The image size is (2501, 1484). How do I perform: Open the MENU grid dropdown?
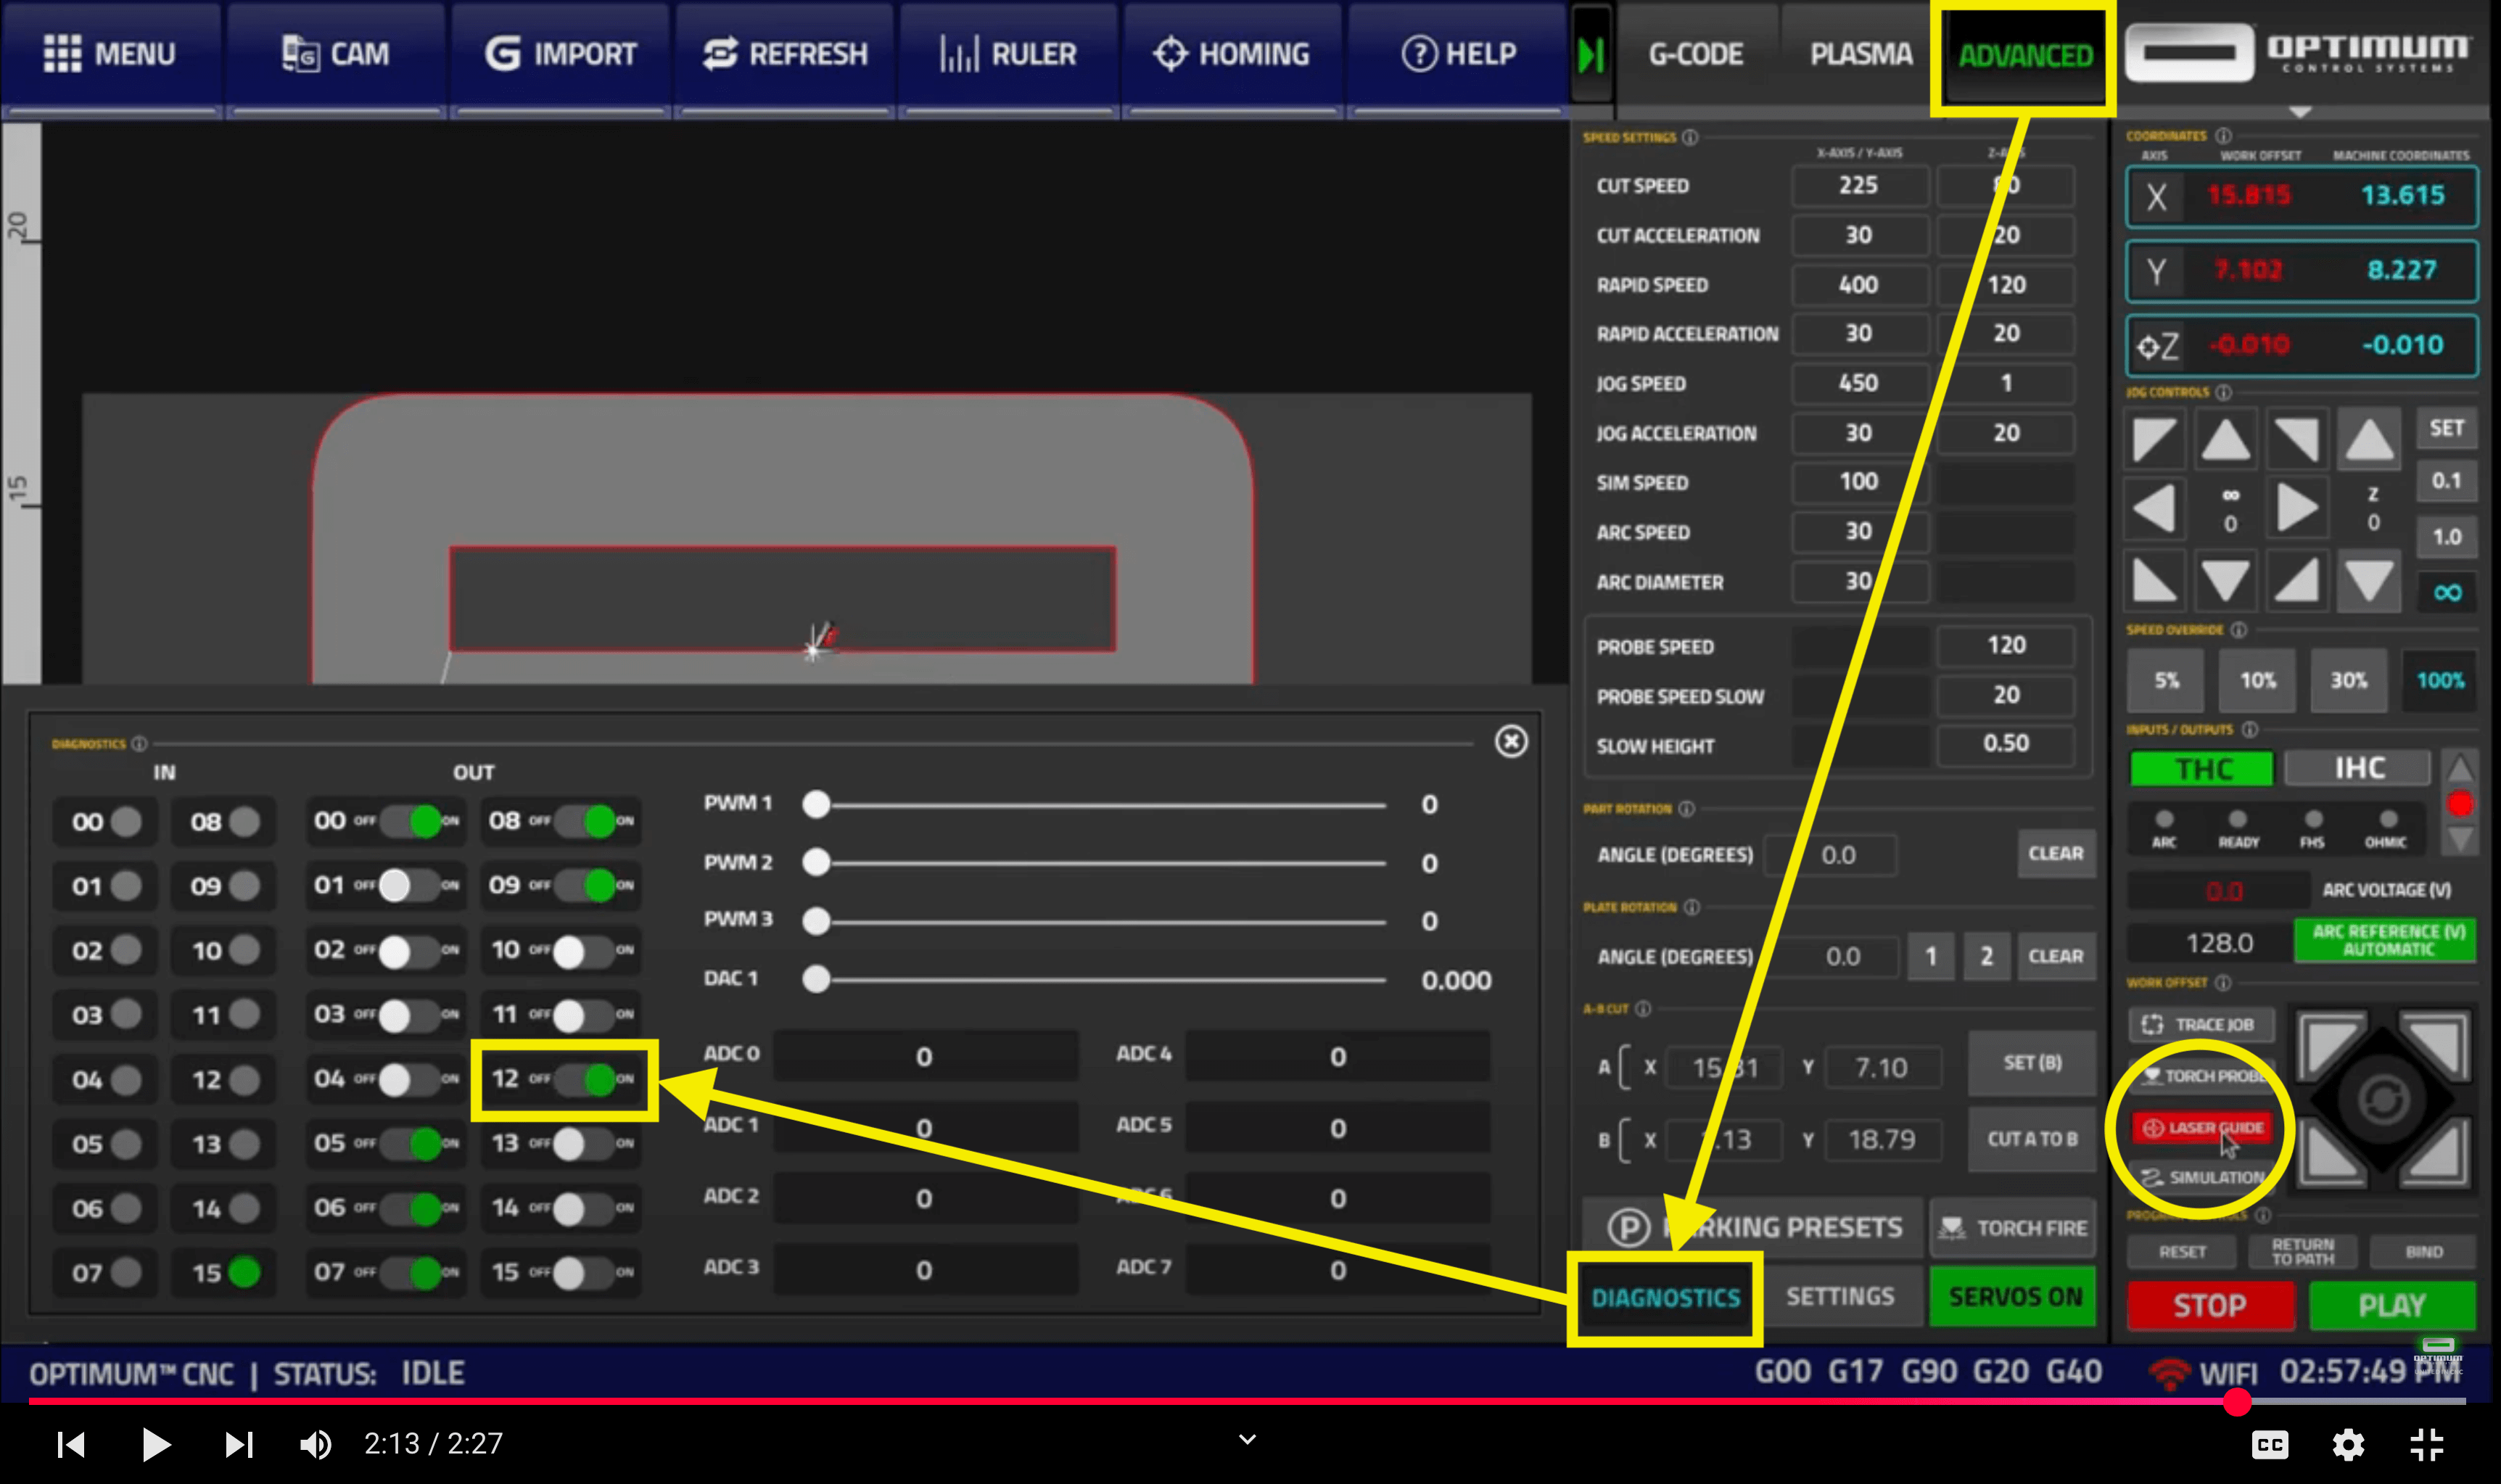tap(110, 54)
